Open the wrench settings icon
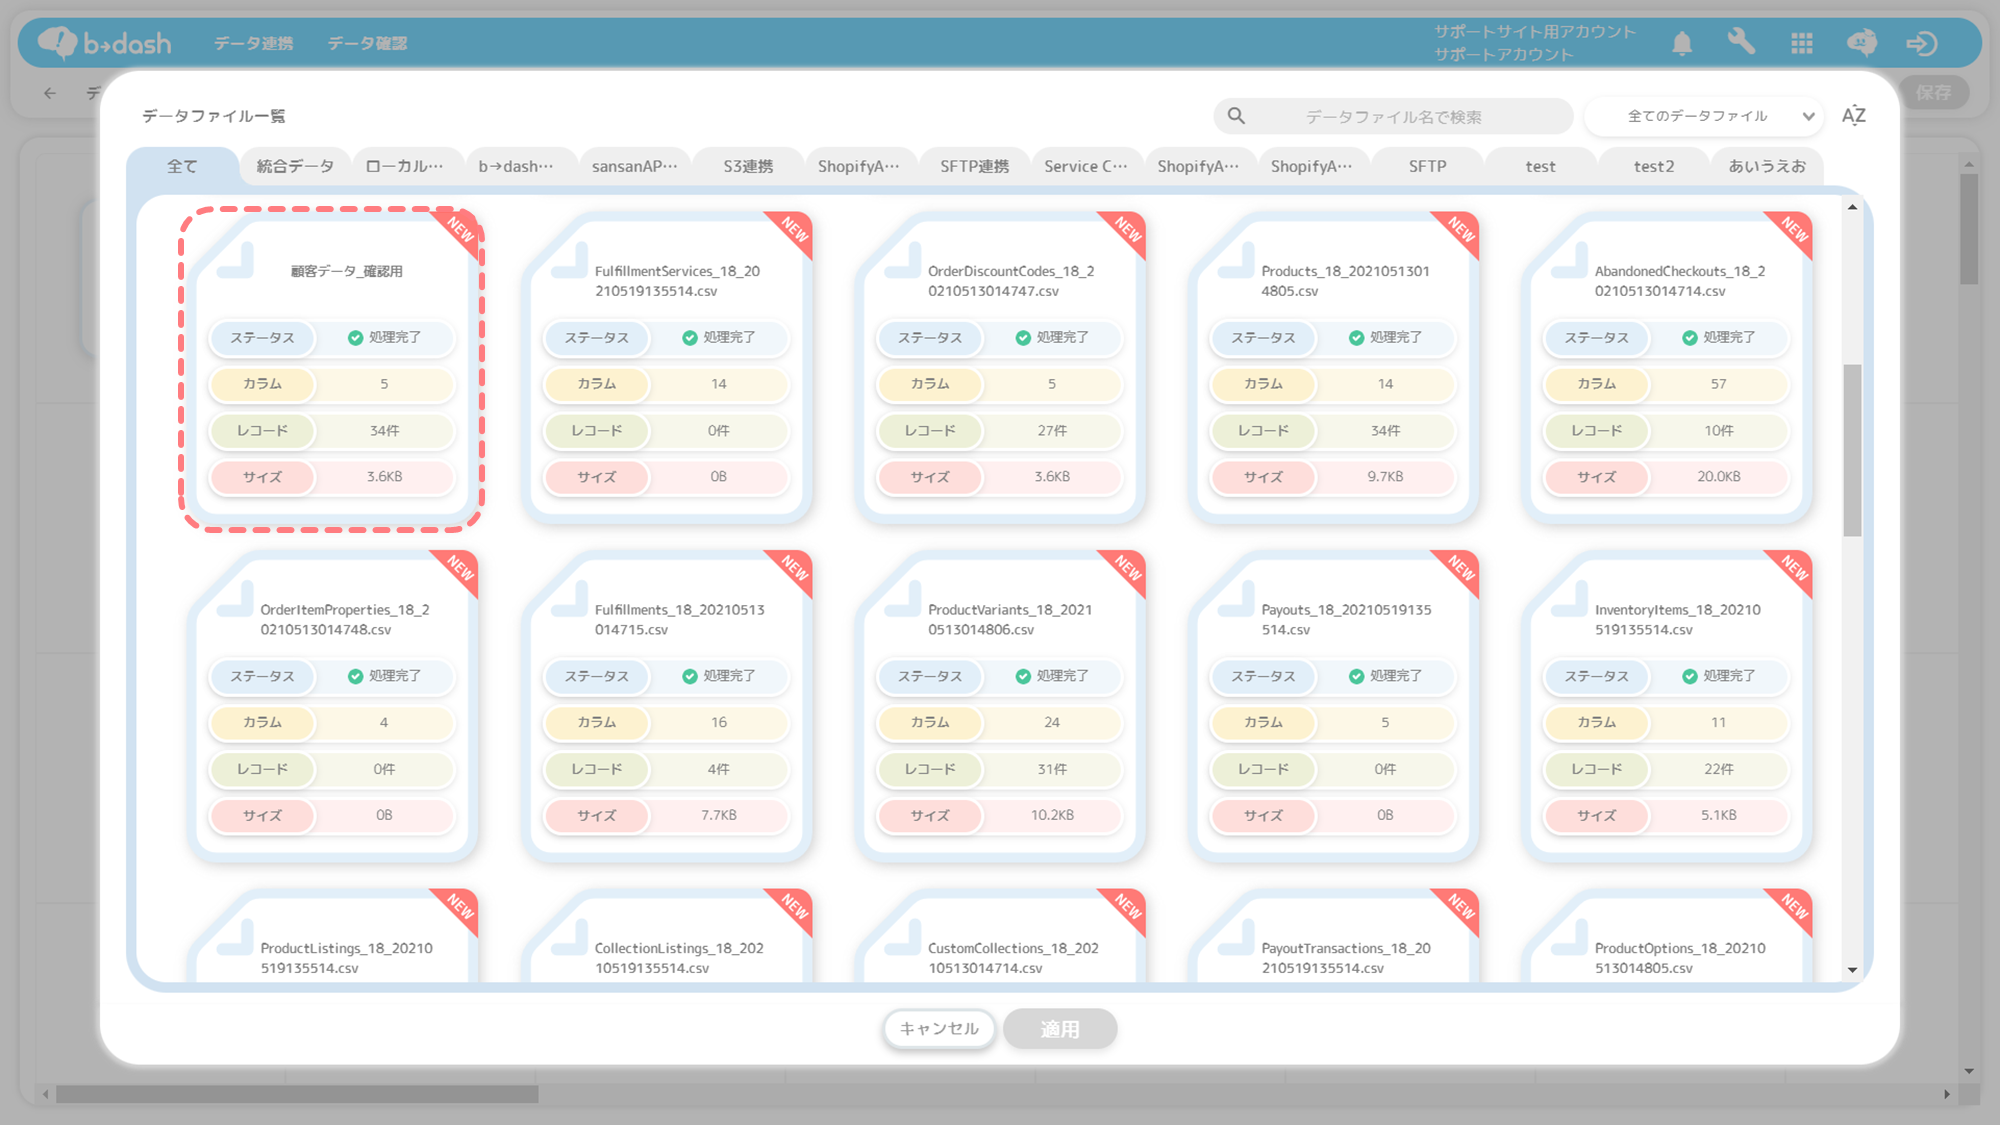 1741,42
